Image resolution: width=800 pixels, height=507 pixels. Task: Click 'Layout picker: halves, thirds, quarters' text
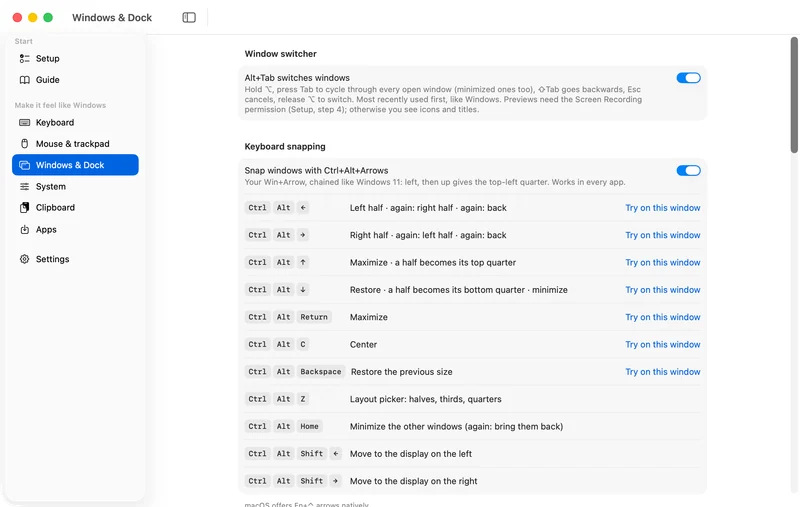pyautogui.click(x=426, y=399)
